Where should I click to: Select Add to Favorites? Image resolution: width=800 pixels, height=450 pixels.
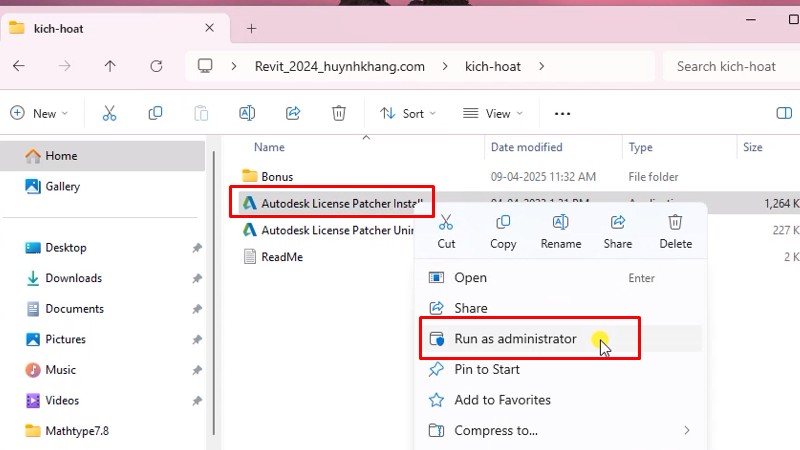560,400
